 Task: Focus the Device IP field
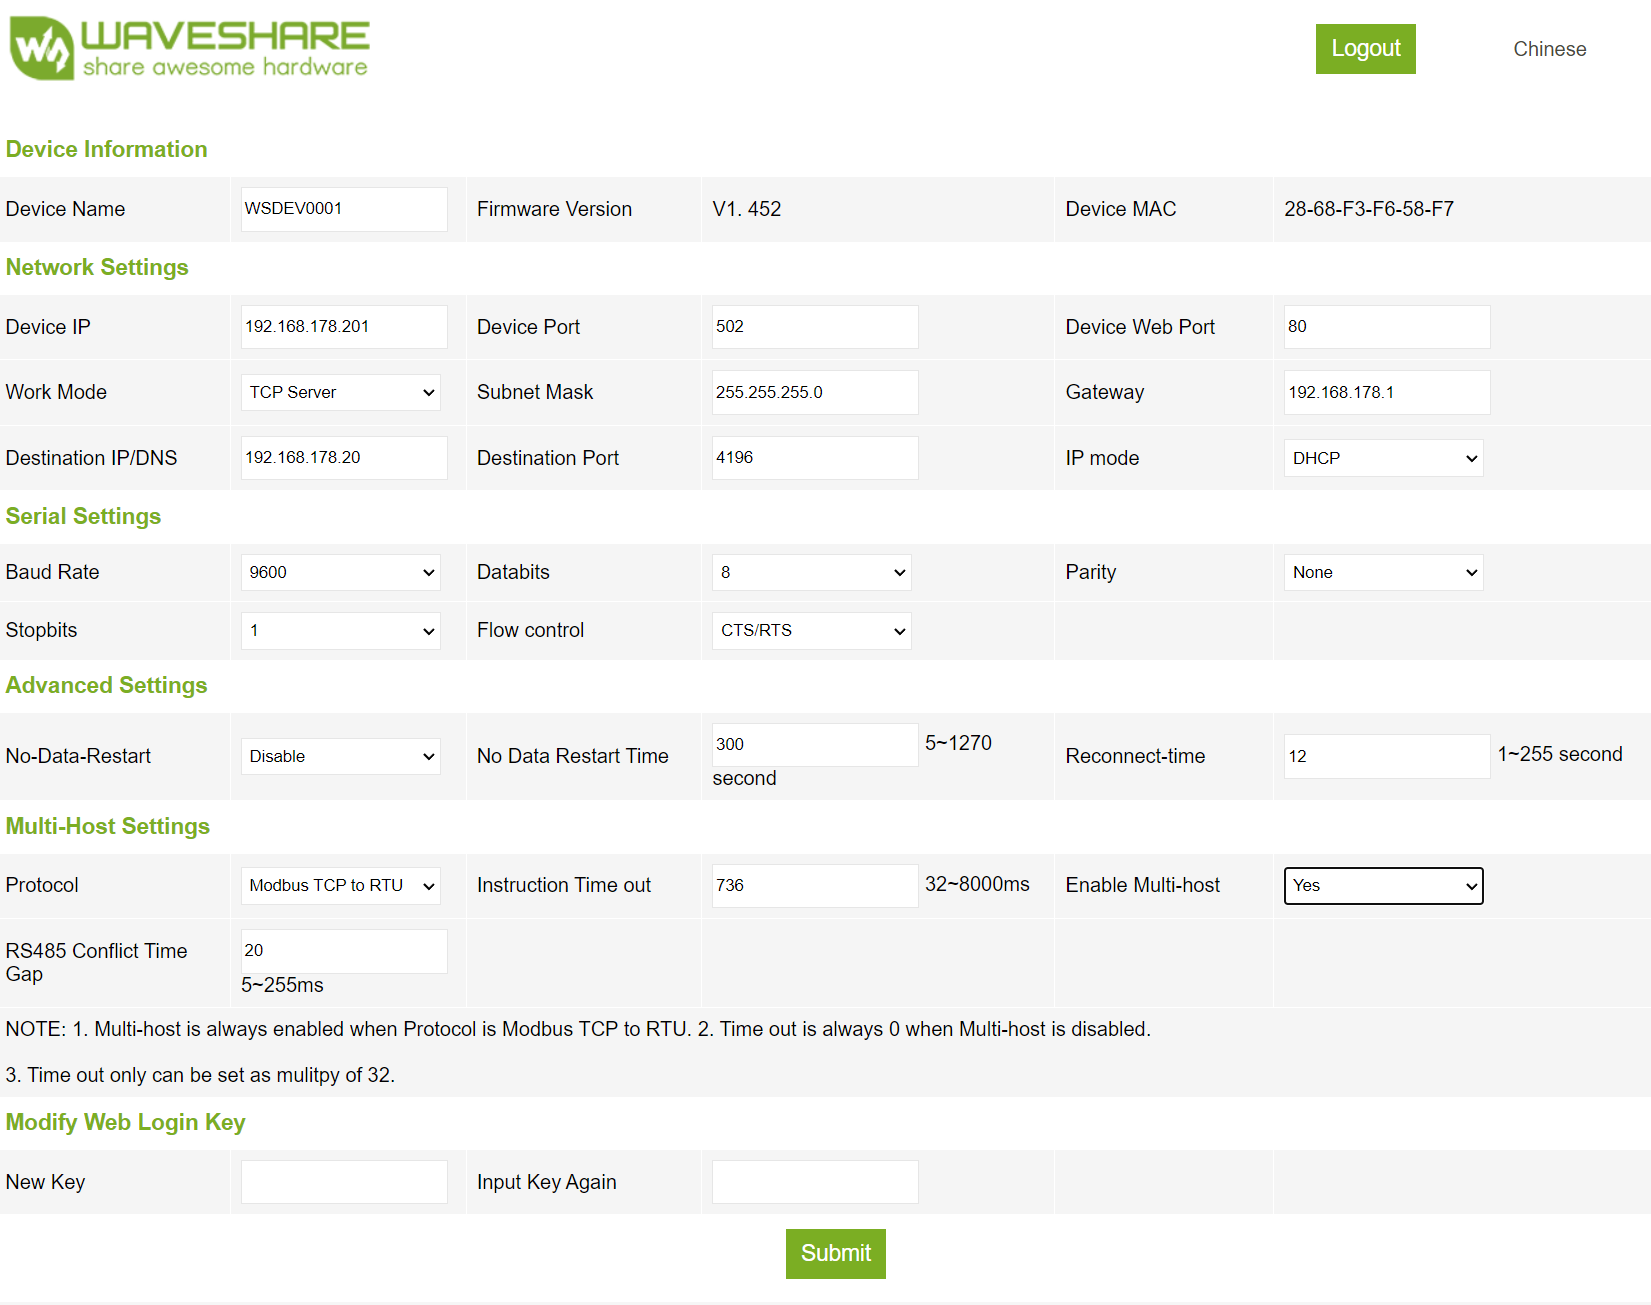tap(343, 327)
